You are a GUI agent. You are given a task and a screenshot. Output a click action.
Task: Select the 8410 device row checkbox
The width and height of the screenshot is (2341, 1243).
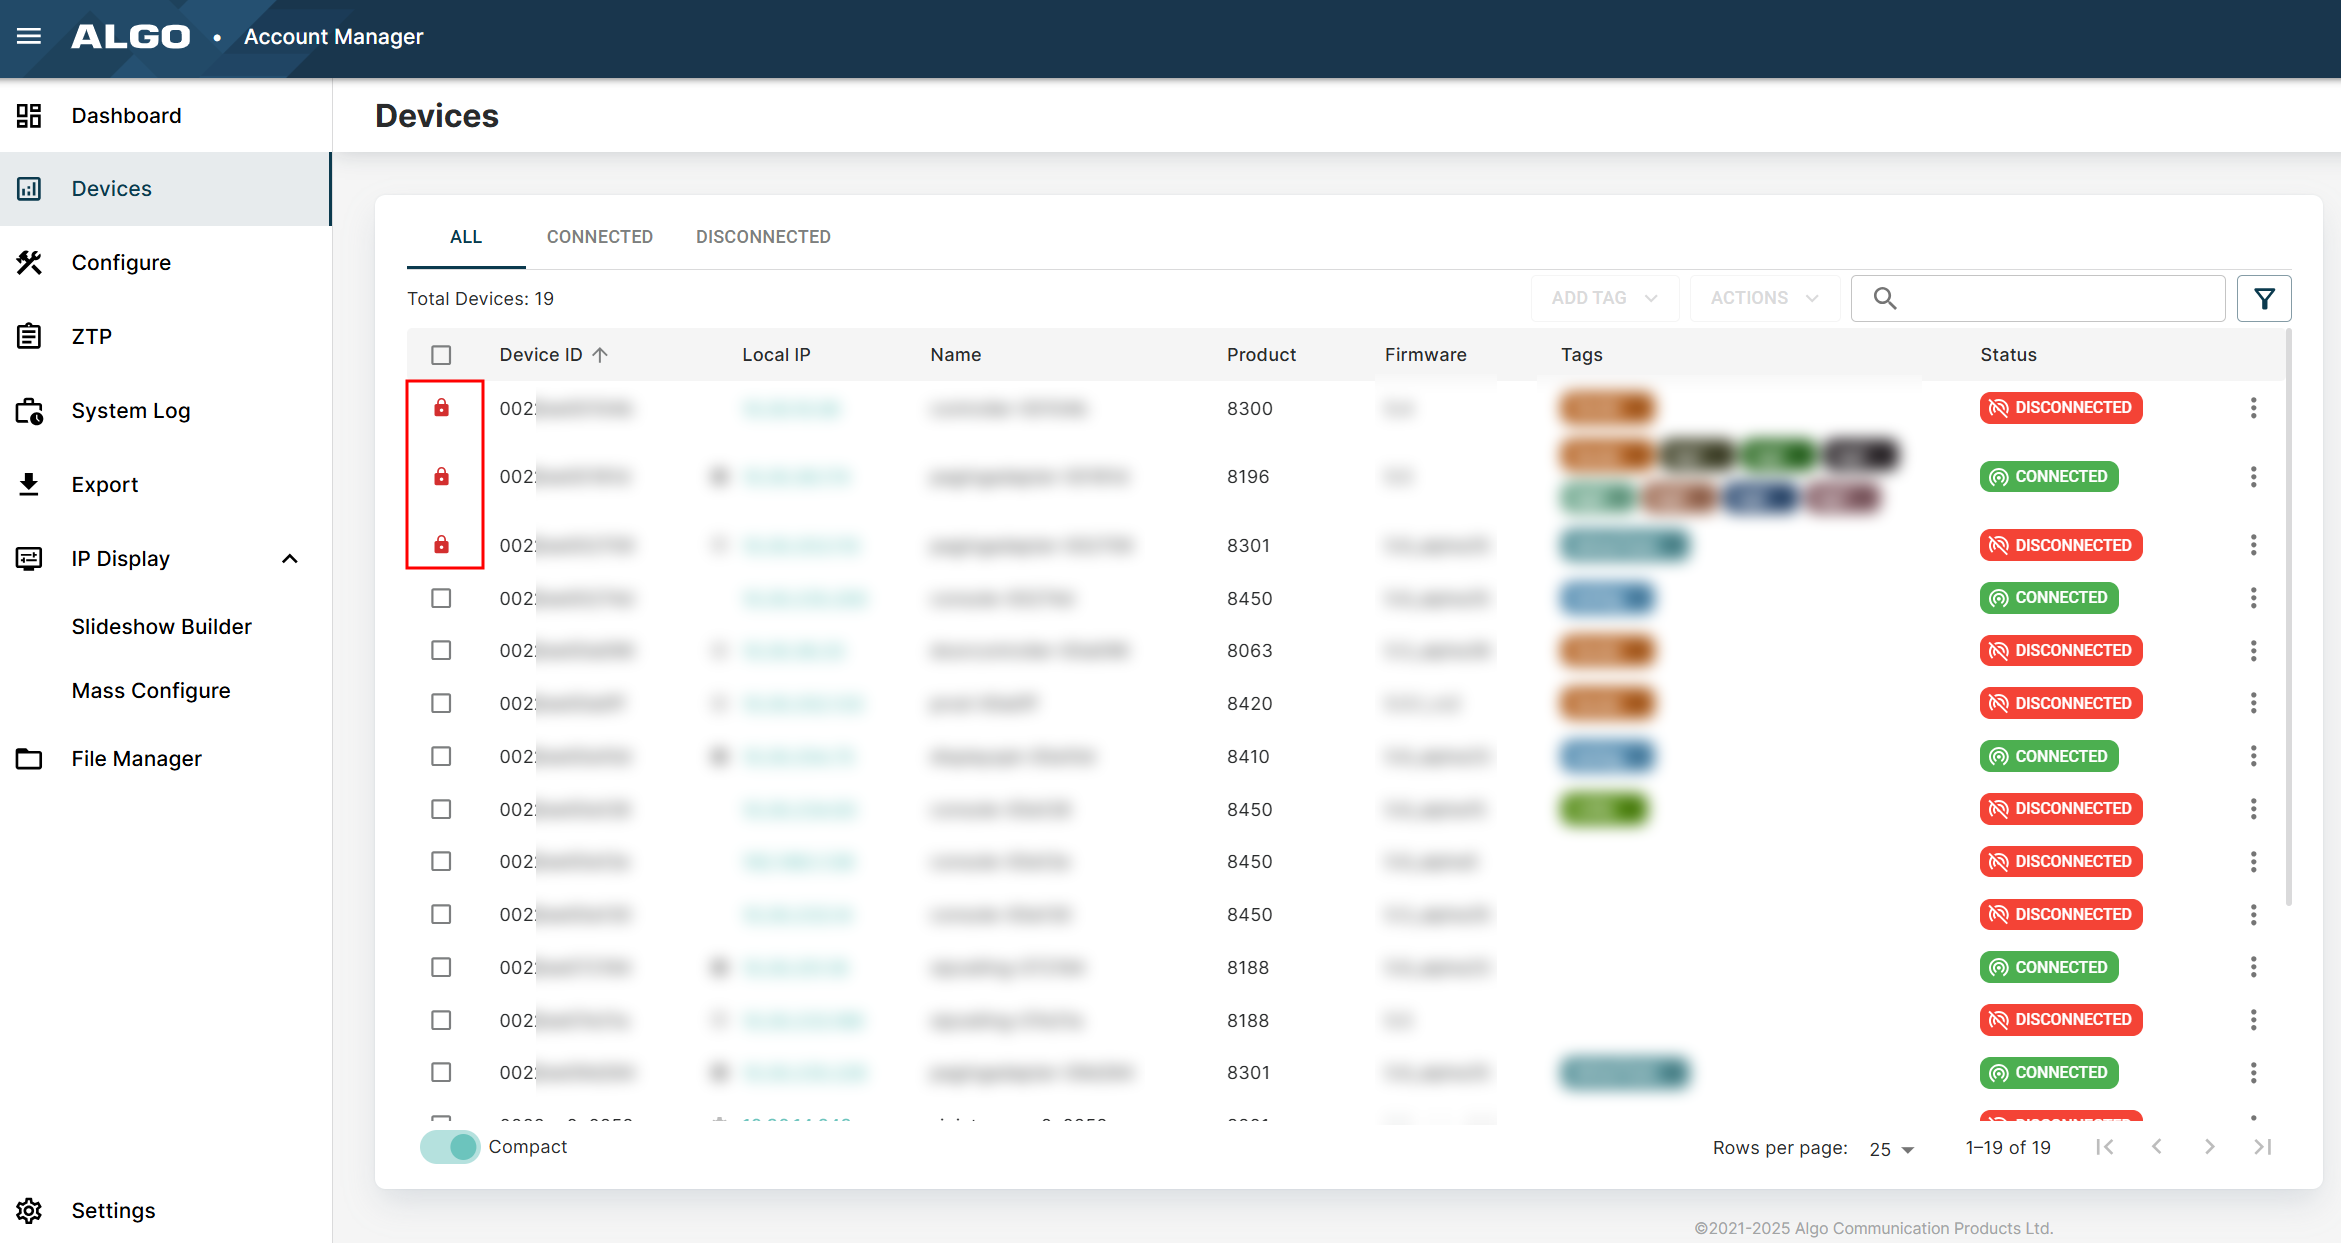[441, 757]
